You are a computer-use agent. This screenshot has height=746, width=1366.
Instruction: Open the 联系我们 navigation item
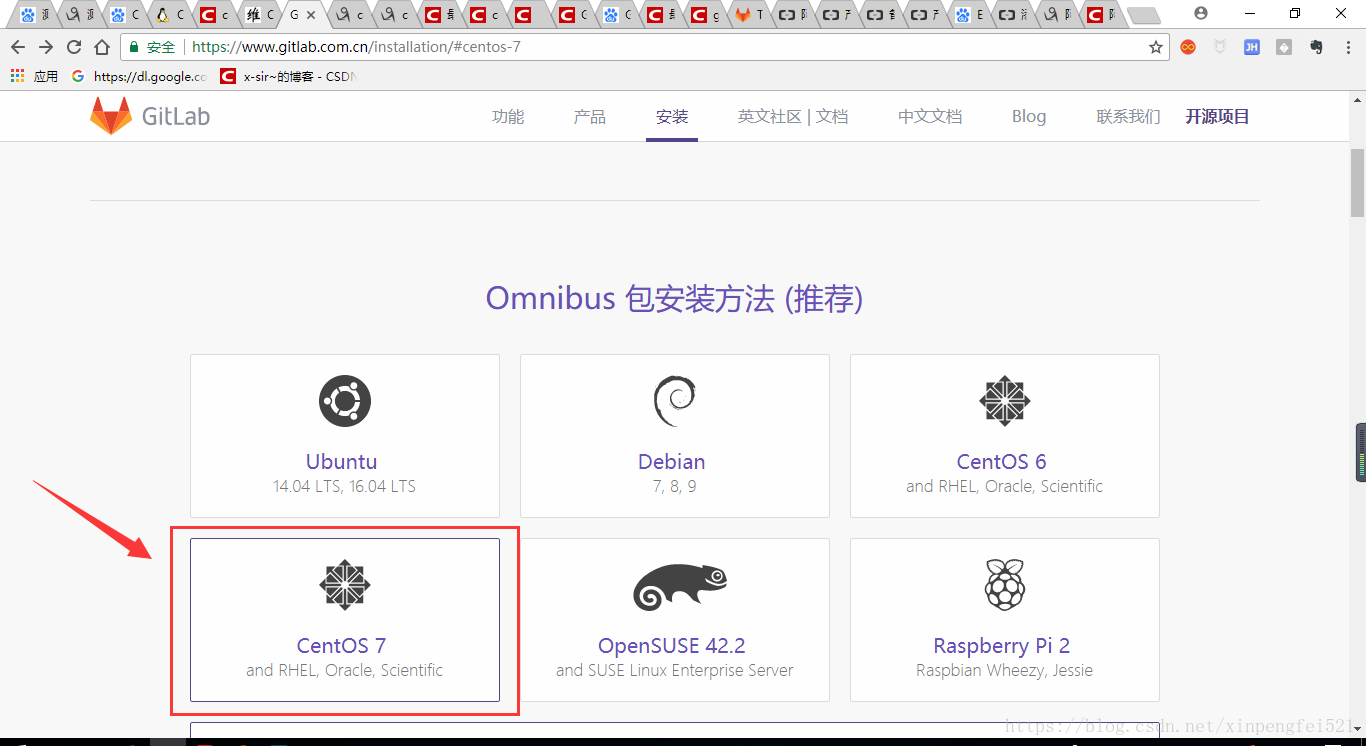1128,116
